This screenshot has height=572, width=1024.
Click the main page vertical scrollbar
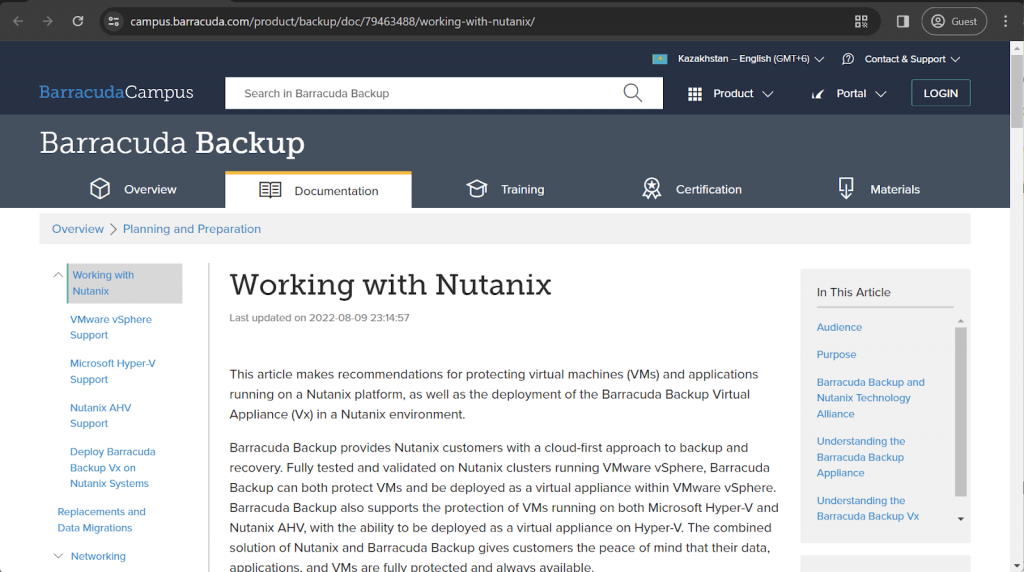1017,91
